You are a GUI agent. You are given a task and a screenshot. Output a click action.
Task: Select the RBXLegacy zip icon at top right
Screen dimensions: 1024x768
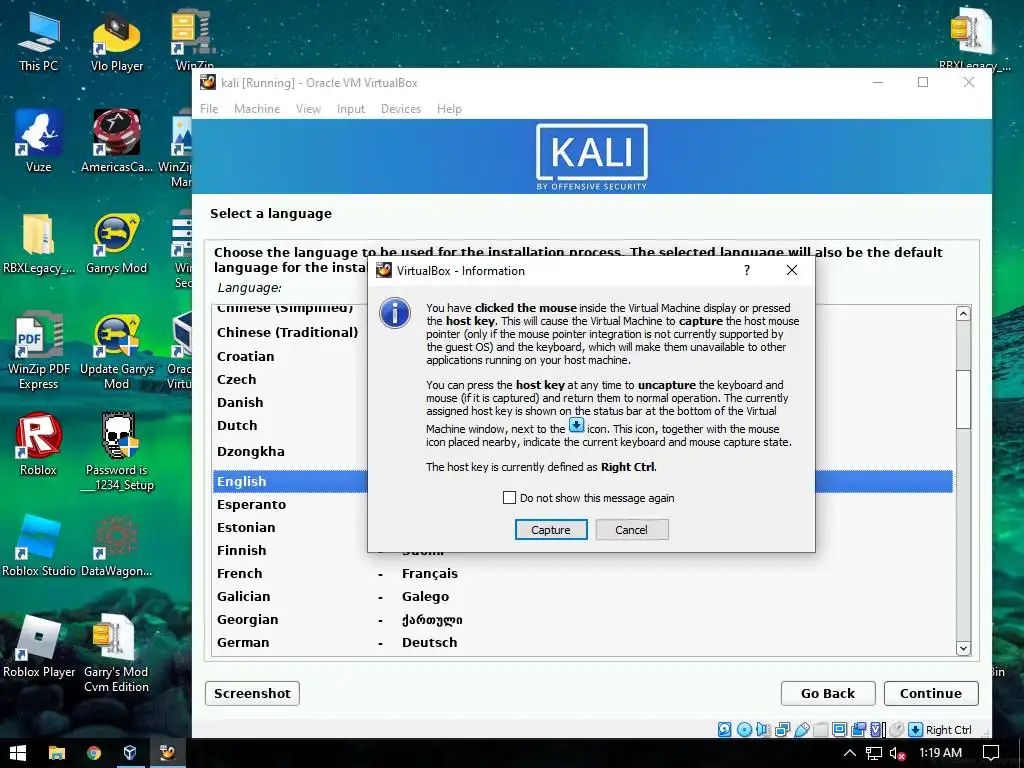coord(974,39)
